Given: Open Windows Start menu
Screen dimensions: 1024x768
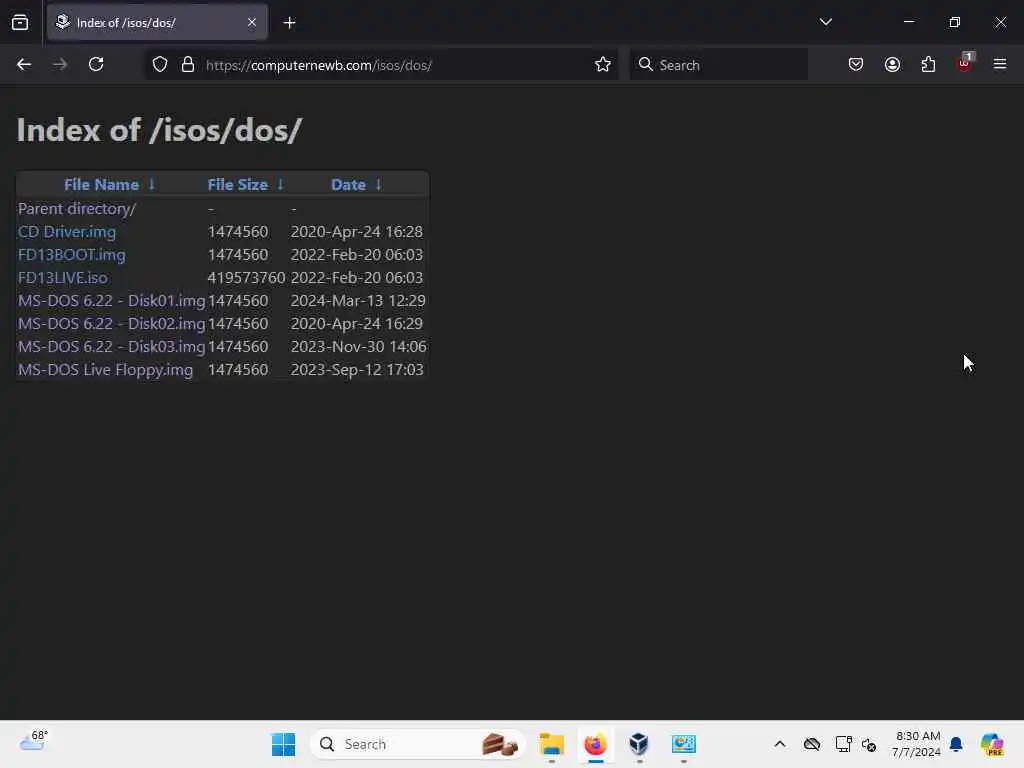Looking at the screenshot, I should coord(283,744).
